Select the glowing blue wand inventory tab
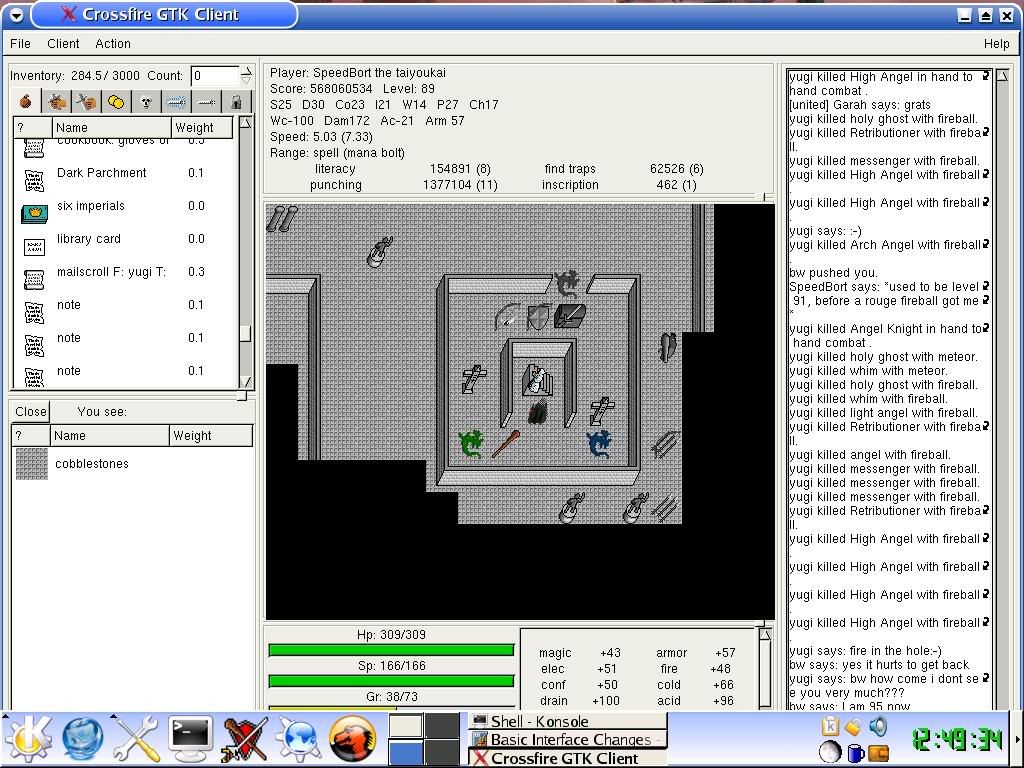Viewport: 1024px width, 768px height. pos(176,101)
